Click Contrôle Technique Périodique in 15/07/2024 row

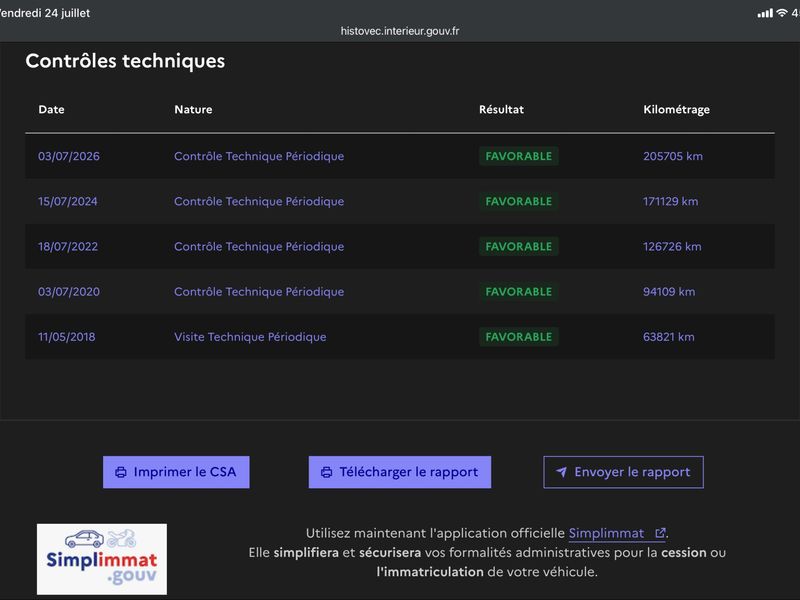pos(259,202)
